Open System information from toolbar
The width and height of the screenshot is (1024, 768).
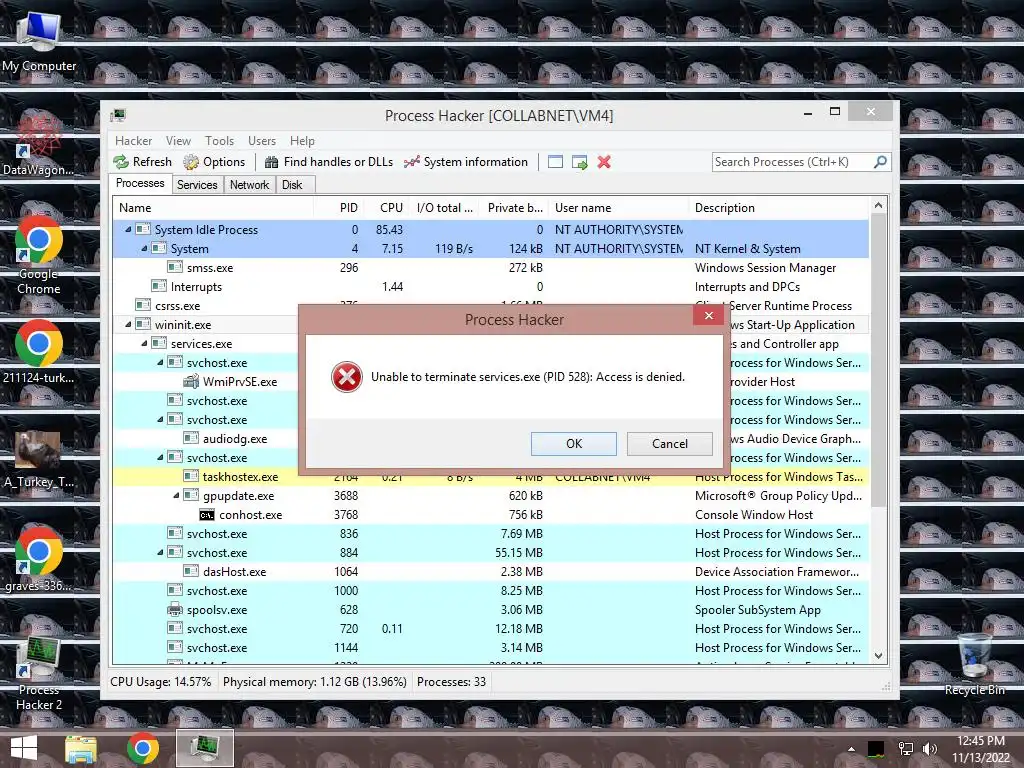pyautogui.click(x=466, y=162)
